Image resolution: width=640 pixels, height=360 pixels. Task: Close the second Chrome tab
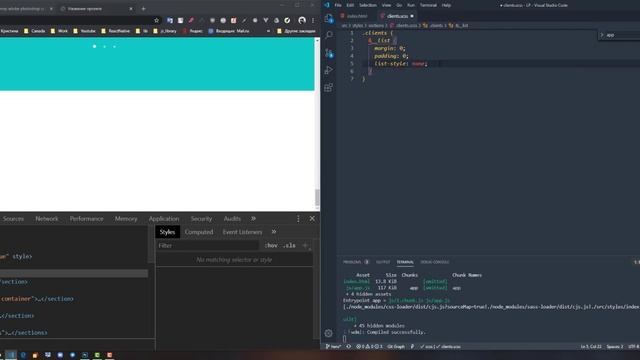[x=131, y=9]
